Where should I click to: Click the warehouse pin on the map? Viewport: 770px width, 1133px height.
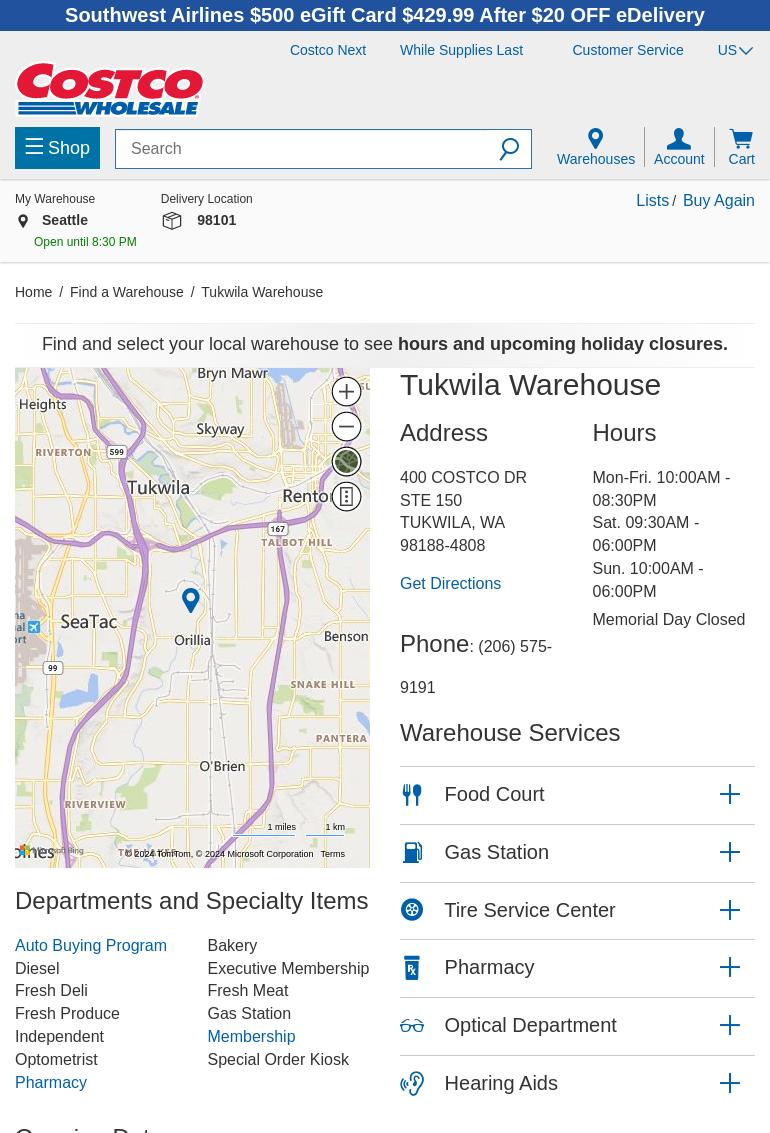pyautogui.click(x=190, y=599)
